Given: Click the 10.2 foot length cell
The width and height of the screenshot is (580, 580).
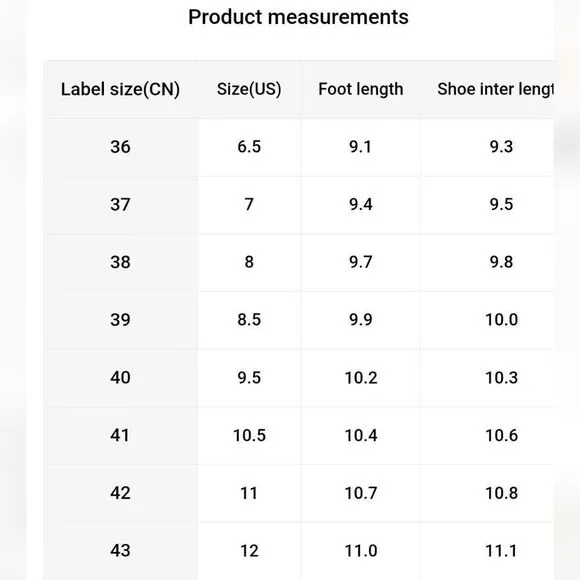Looking at the screenshot, I should point(361,378).
